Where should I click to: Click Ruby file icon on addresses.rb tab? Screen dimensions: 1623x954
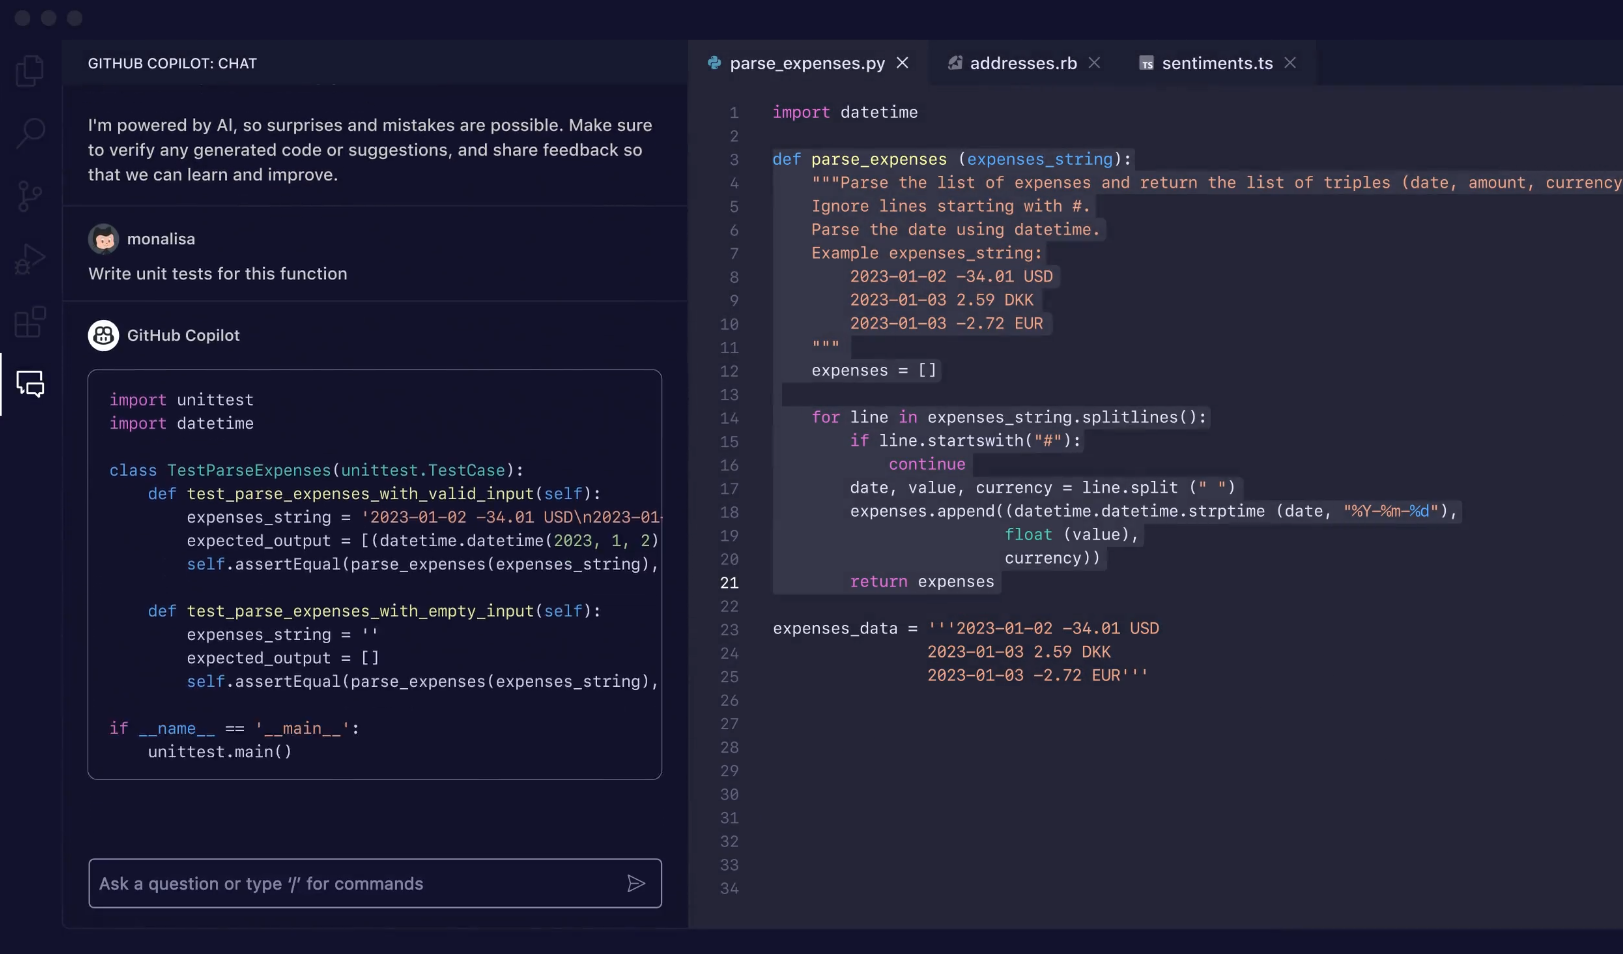pos(955,63)
